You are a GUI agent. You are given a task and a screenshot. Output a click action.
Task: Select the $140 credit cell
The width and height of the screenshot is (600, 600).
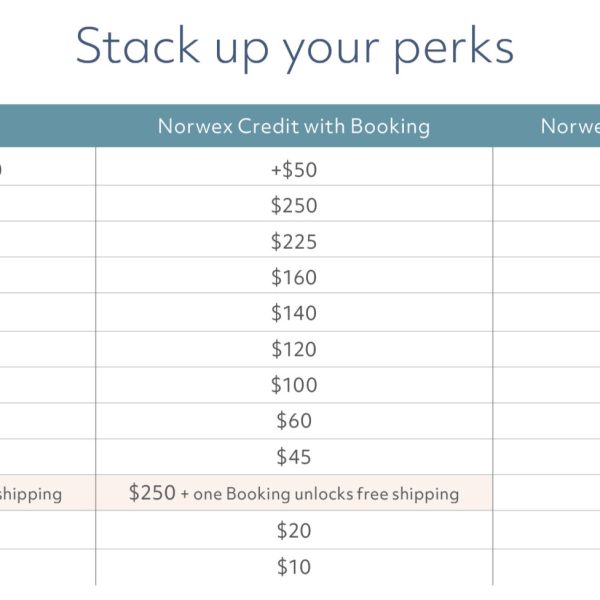point(293,313)
